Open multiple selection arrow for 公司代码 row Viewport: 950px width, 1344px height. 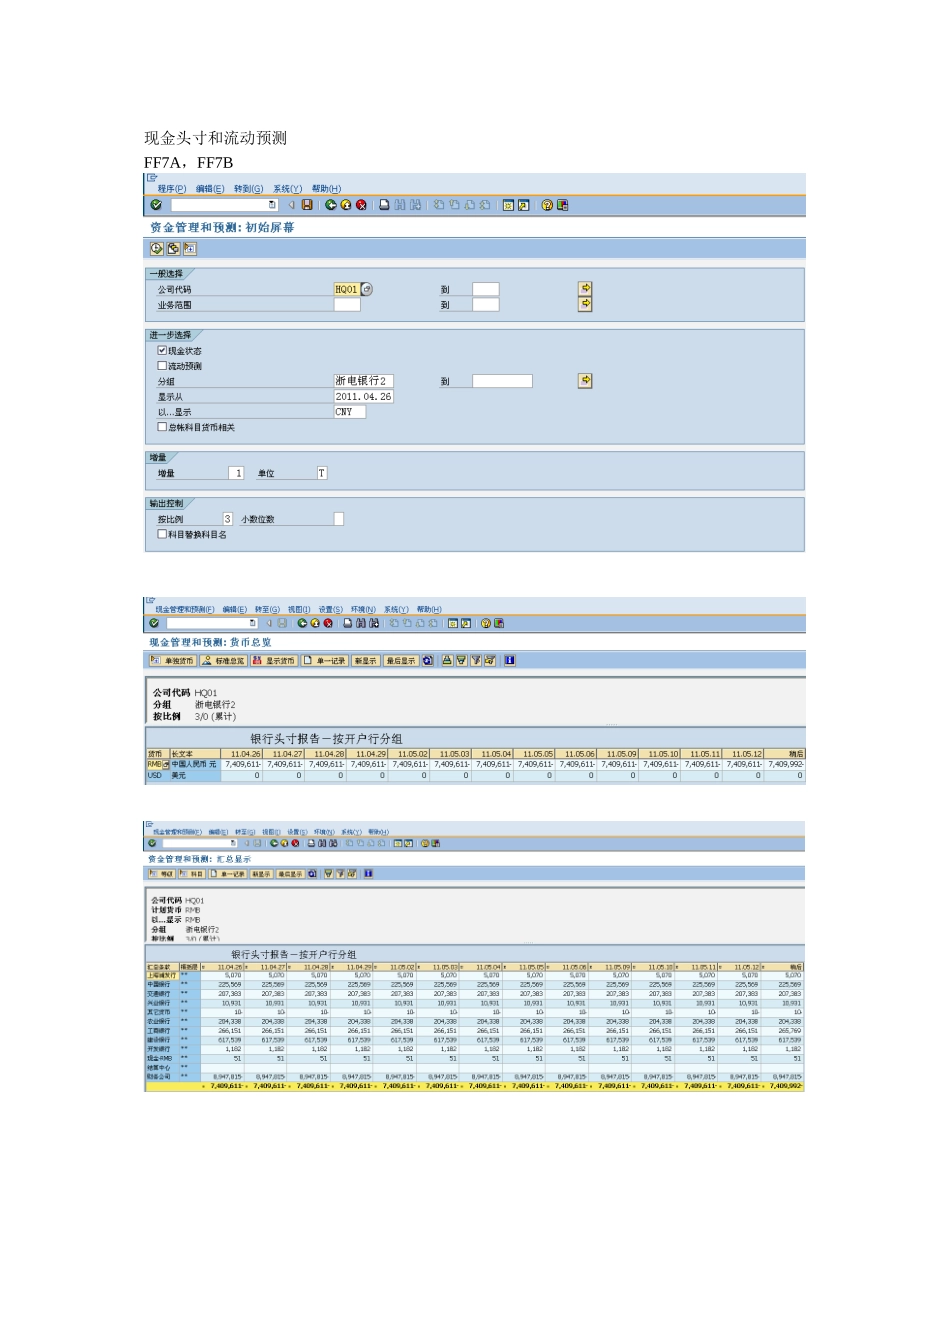(x=585, y=288)
